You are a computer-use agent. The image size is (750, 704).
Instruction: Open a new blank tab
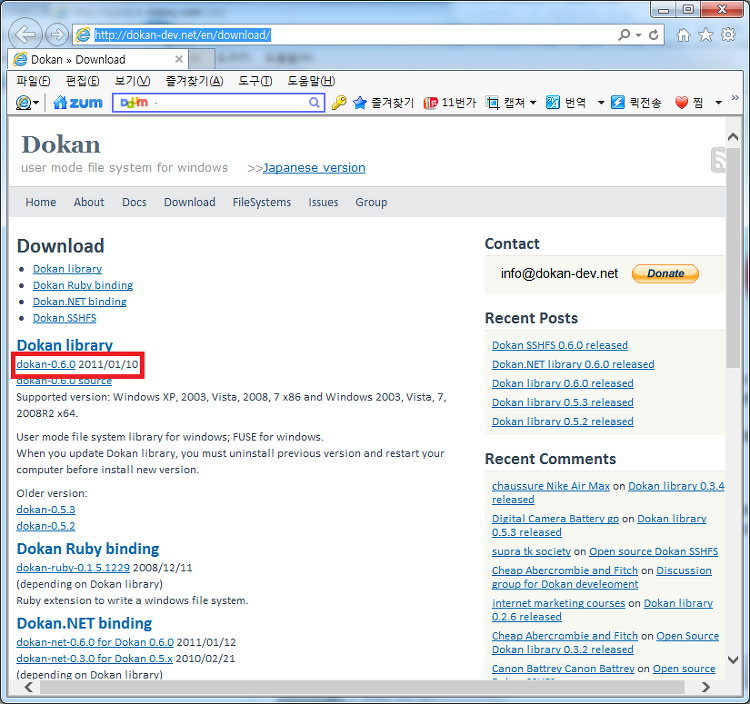click(201, 59)
